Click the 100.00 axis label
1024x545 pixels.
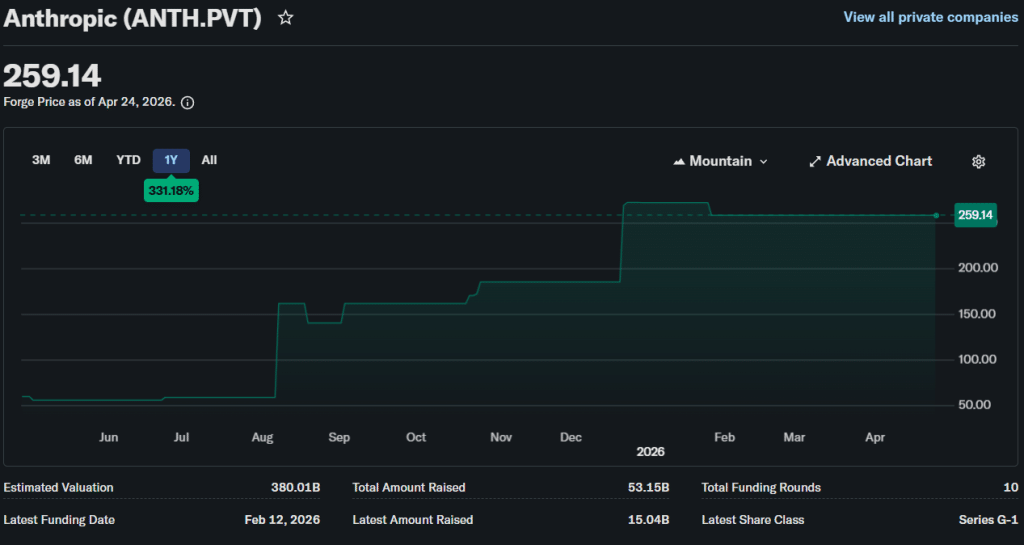(977, 360)
